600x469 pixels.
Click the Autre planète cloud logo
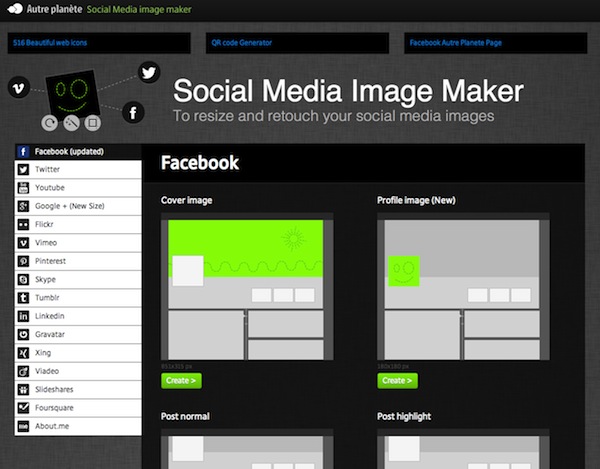pyautogui.click(x=15, y=9)
